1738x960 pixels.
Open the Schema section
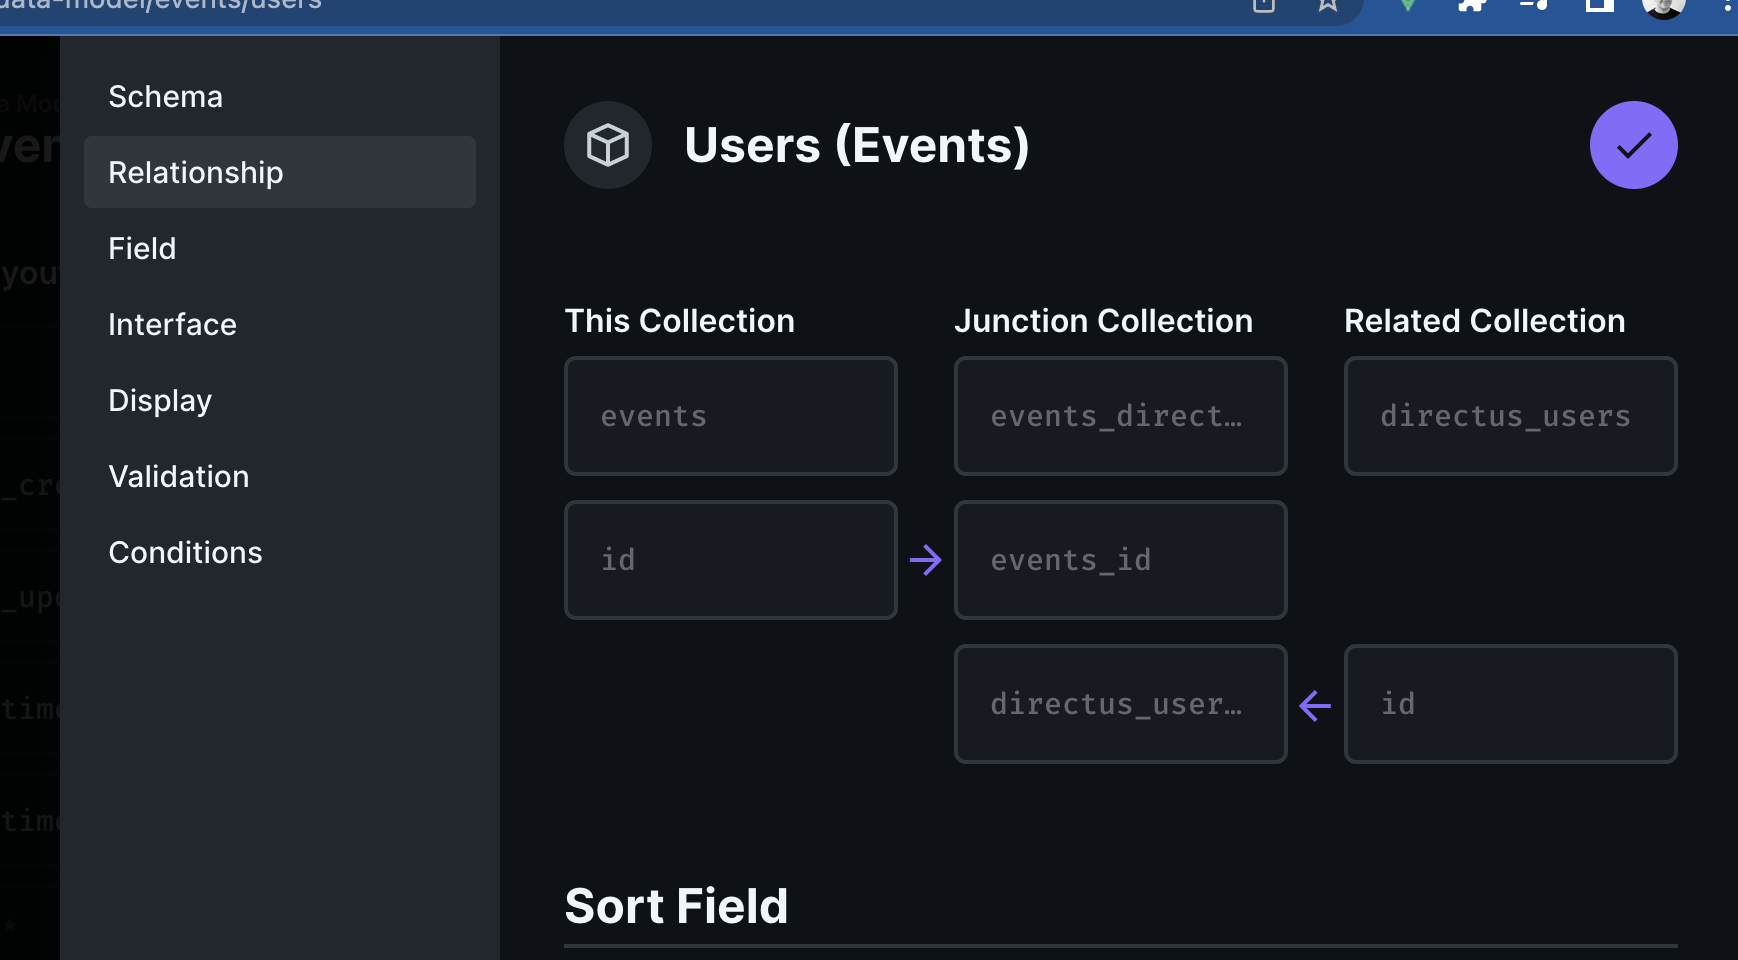point(280,96)
